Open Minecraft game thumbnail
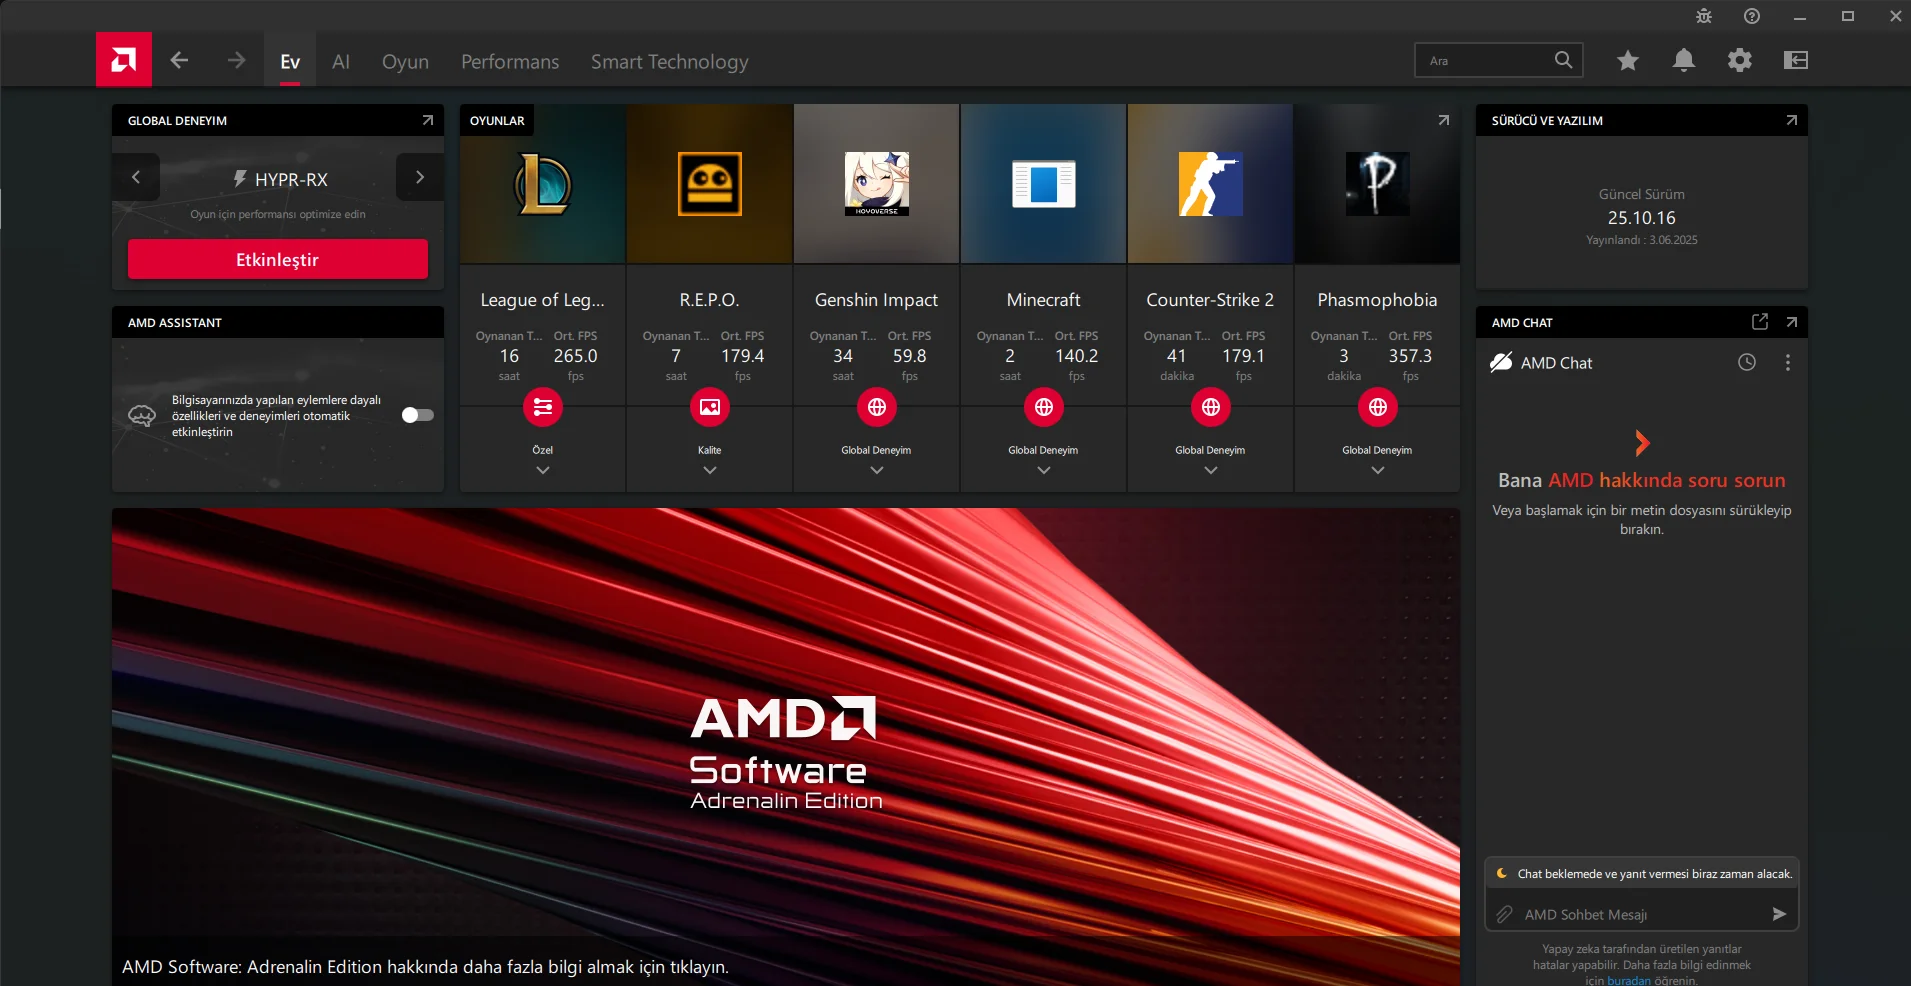1911x986 pixels. [x=1044, y=184]
